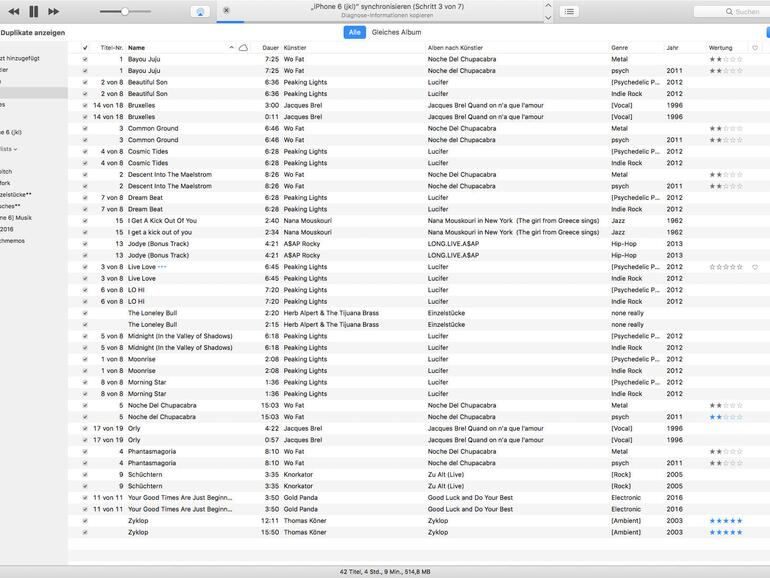Switch to the Gleiches Album filter
This screenshot has width=770, height=578.
(396, 32)
